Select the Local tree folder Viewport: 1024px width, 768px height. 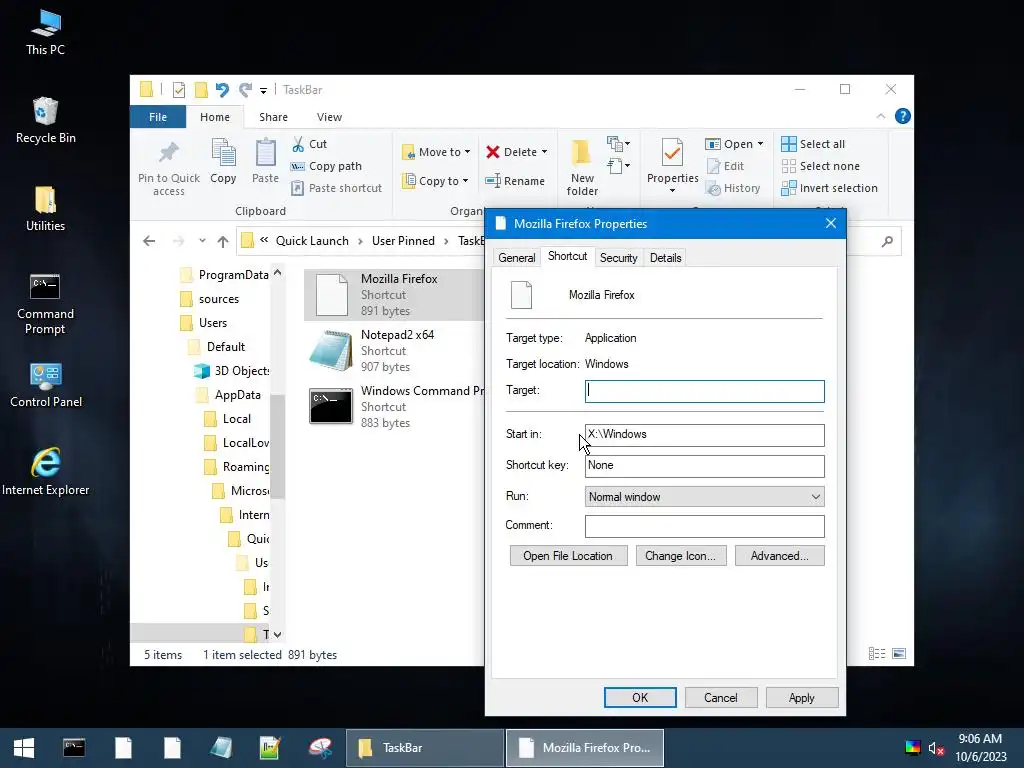point(228,419)
